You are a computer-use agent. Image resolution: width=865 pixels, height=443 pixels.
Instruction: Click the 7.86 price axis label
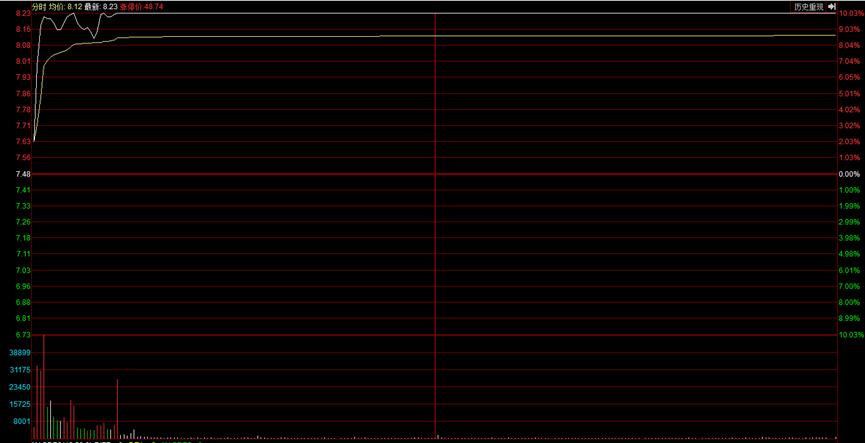click(x=23, y=94)
